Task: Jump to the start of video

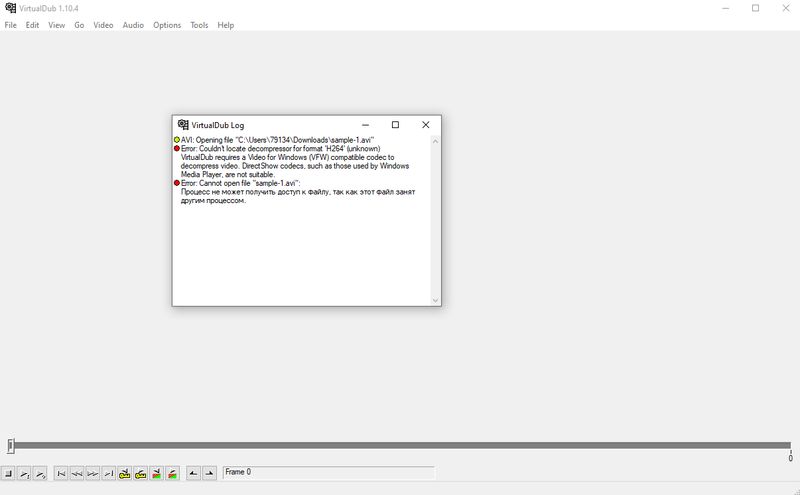Action: point(61,473)
